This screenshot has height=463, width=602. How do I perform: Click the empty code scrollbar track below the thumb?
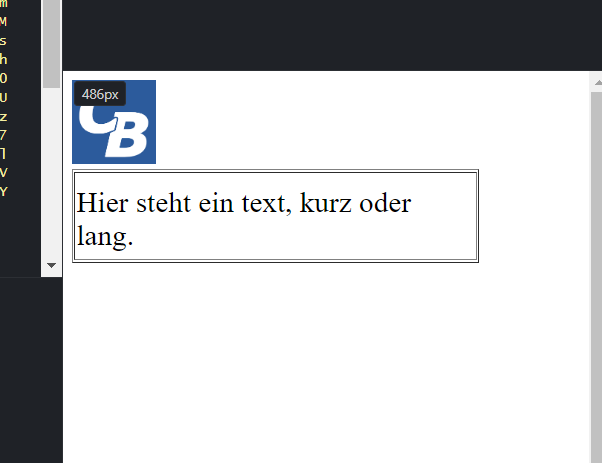pyautogui.click(x=51, y=173)
